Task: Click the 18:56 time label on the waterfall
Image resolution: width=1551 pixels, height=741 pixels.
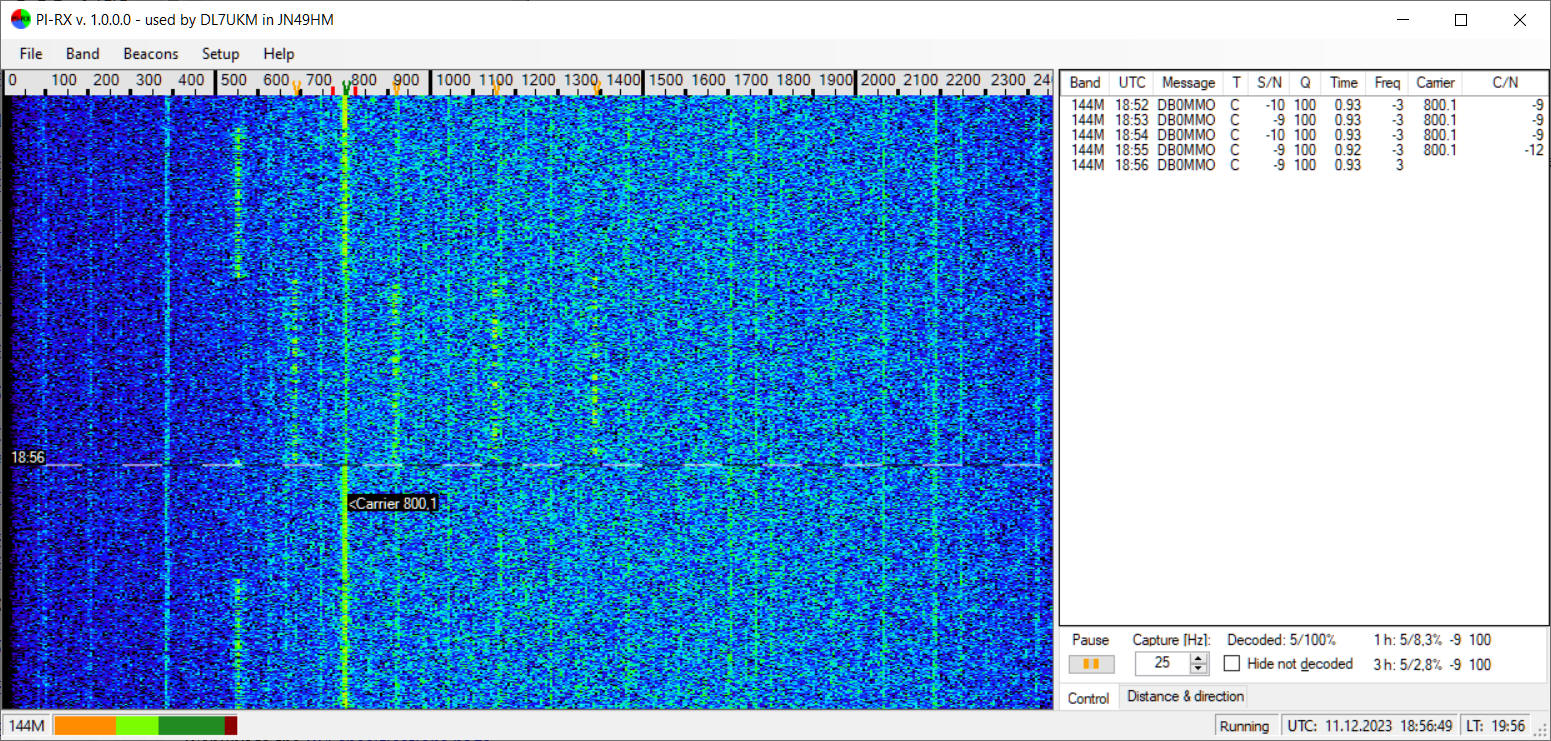Action: pos(28,457)
